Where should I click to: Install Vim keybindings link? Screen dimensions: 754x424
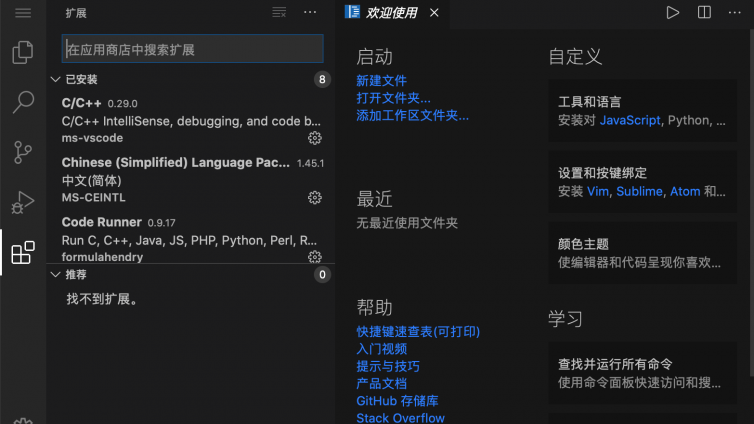click(598, 191)
